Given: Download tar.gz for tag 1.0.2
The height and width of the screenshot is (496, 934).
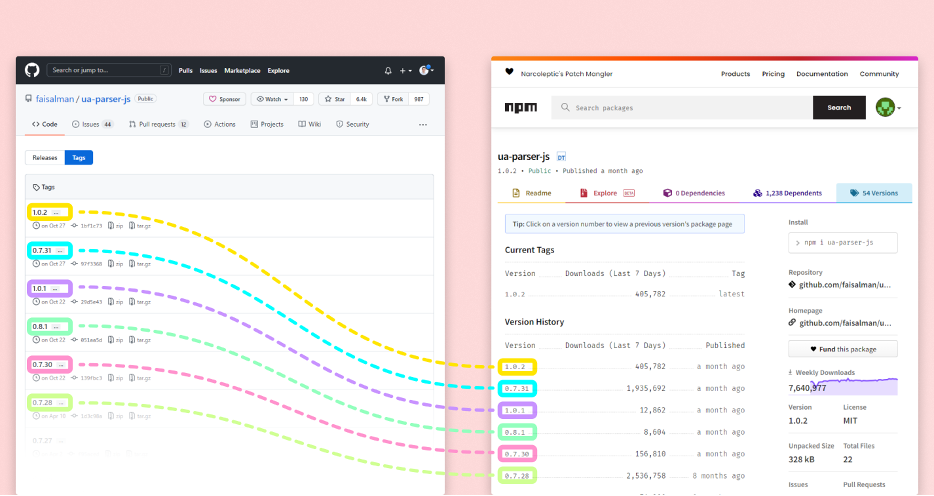Looking at the screenshot, I should tap(140, 226).
